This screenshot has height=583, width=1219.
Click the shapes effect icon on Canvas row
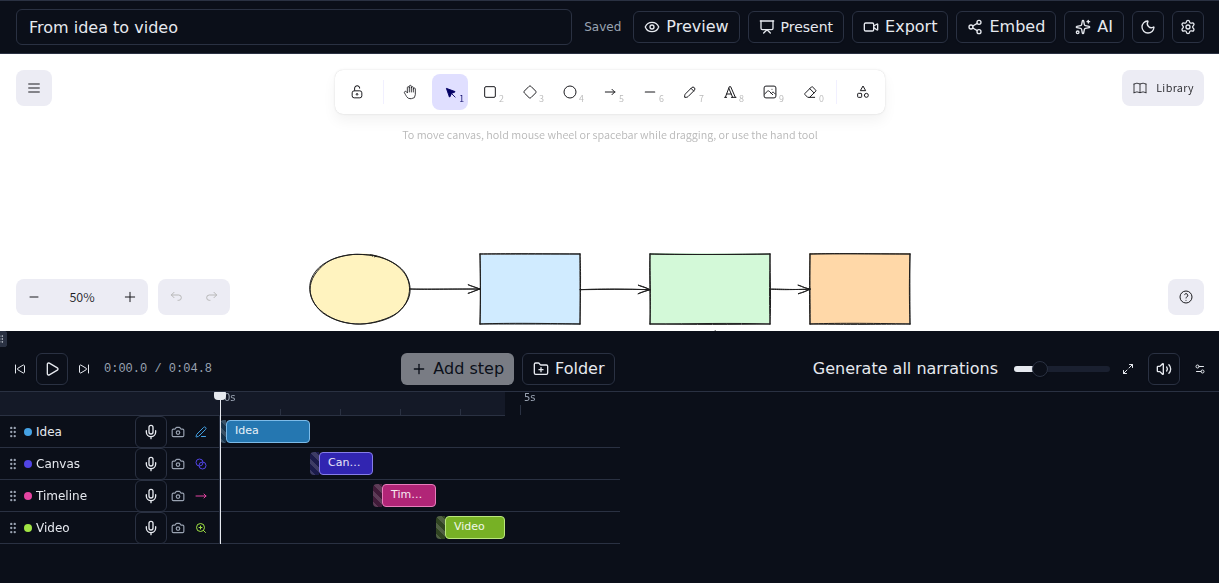pos(201,464)
